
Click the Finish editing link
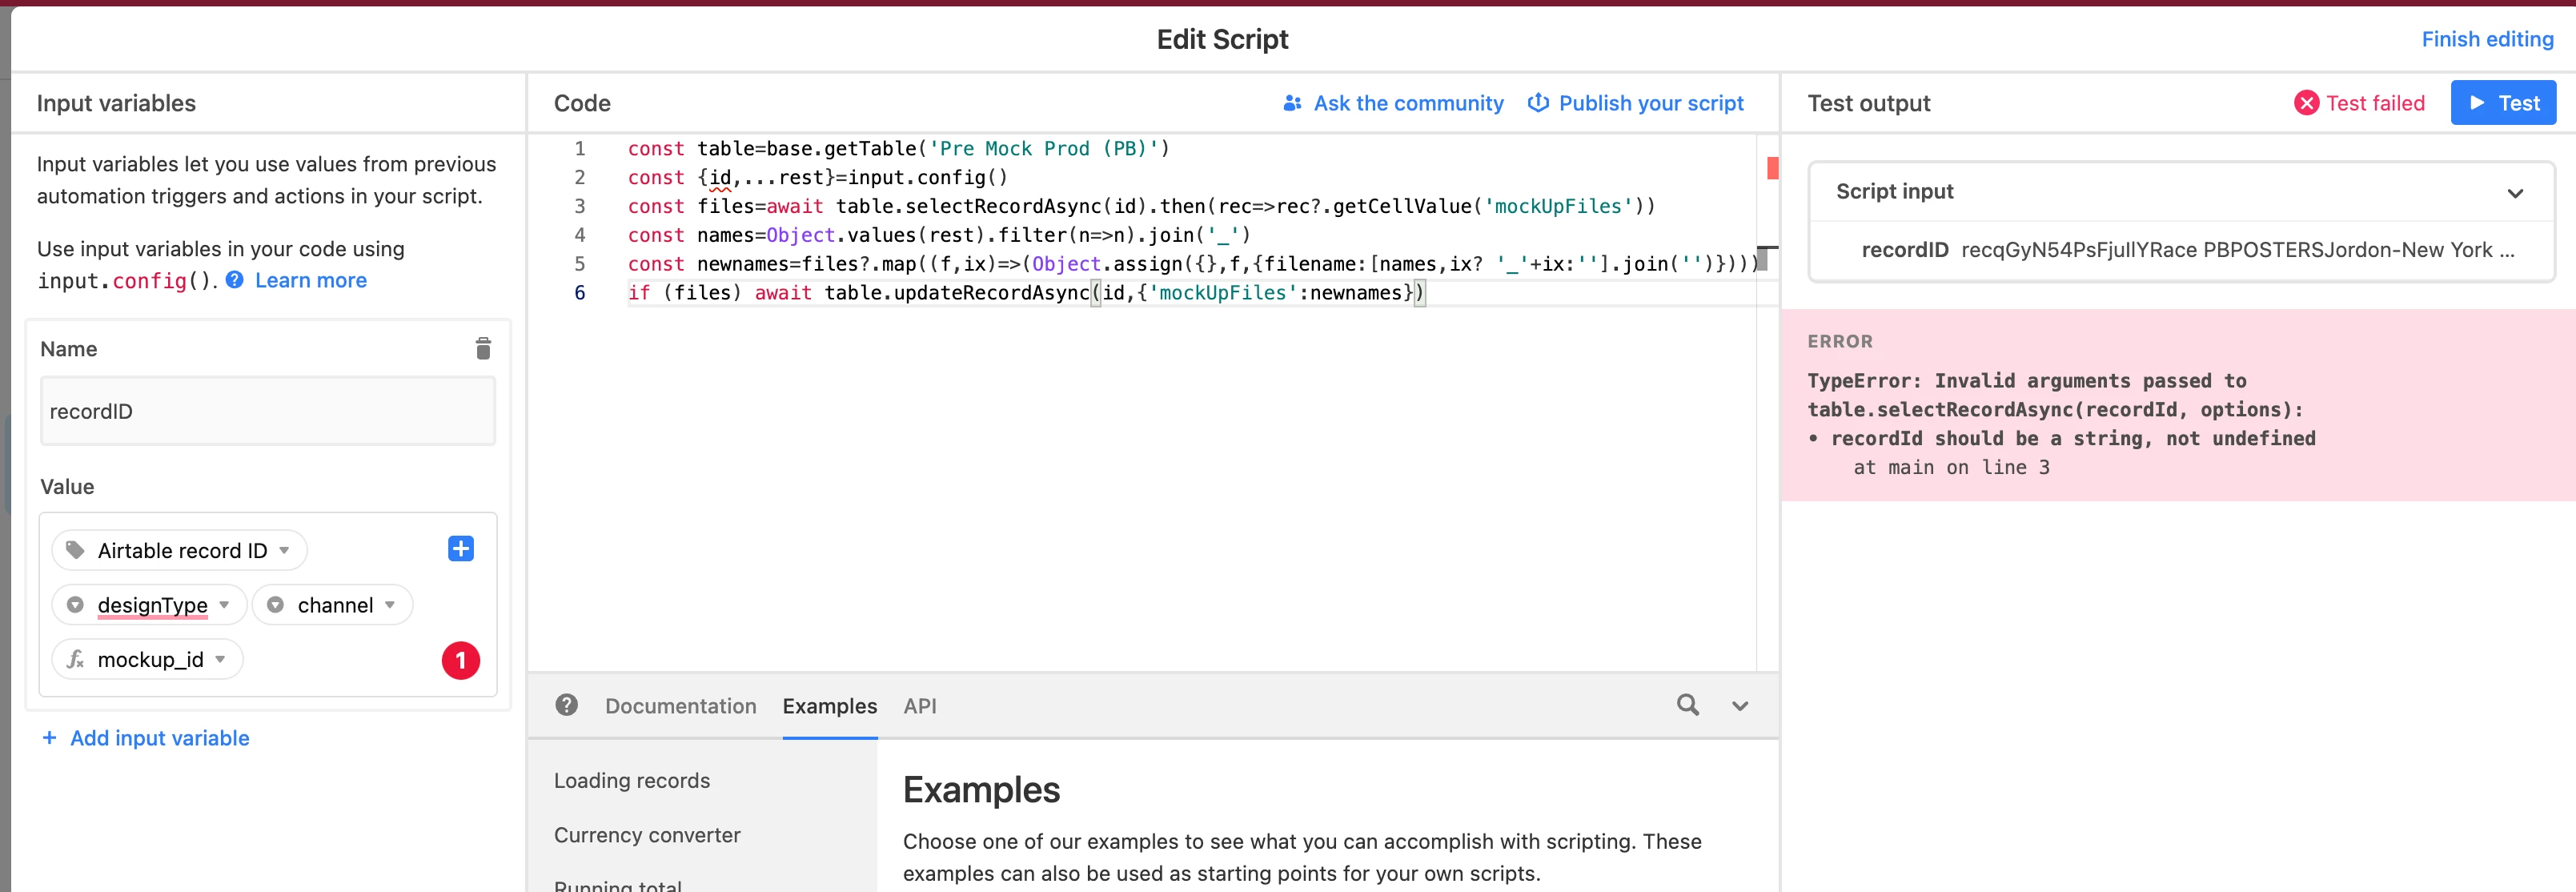(x=2486, y=39)
